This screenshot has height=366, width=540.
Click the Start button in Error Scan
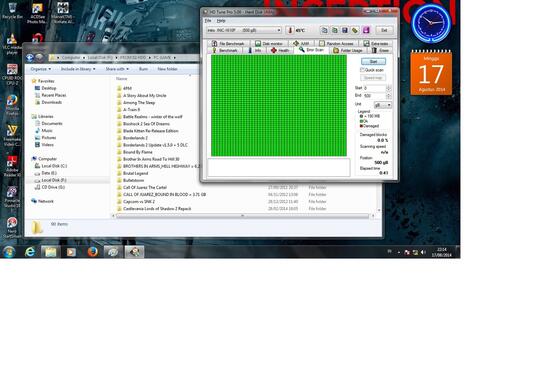pyautogui.click(x=373, y=62)
